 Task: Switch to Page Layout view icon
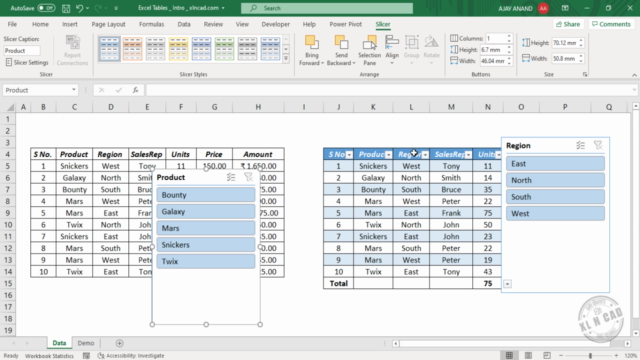pyautogui.click(x=528, y=356)
